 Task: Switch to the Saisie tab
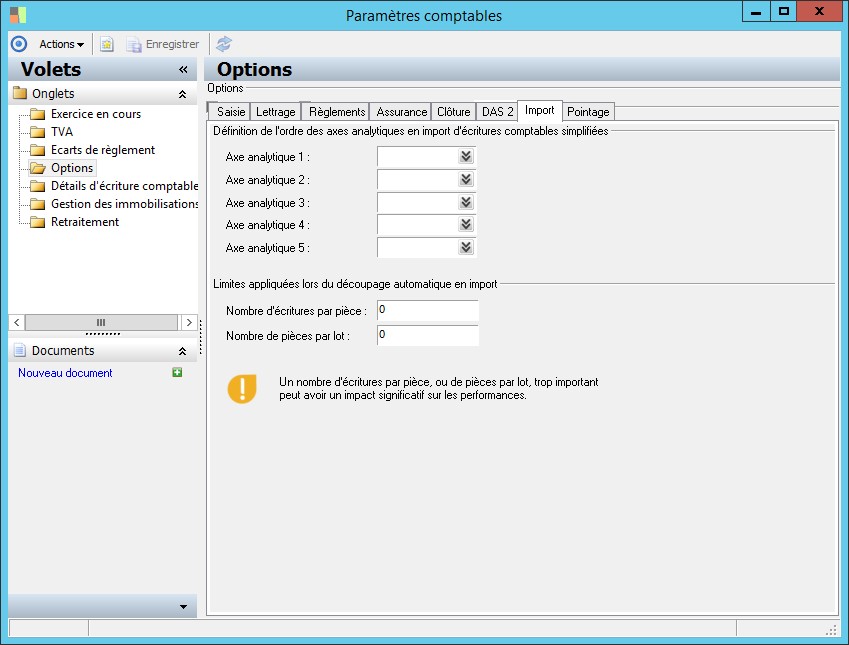pos(228,112)
